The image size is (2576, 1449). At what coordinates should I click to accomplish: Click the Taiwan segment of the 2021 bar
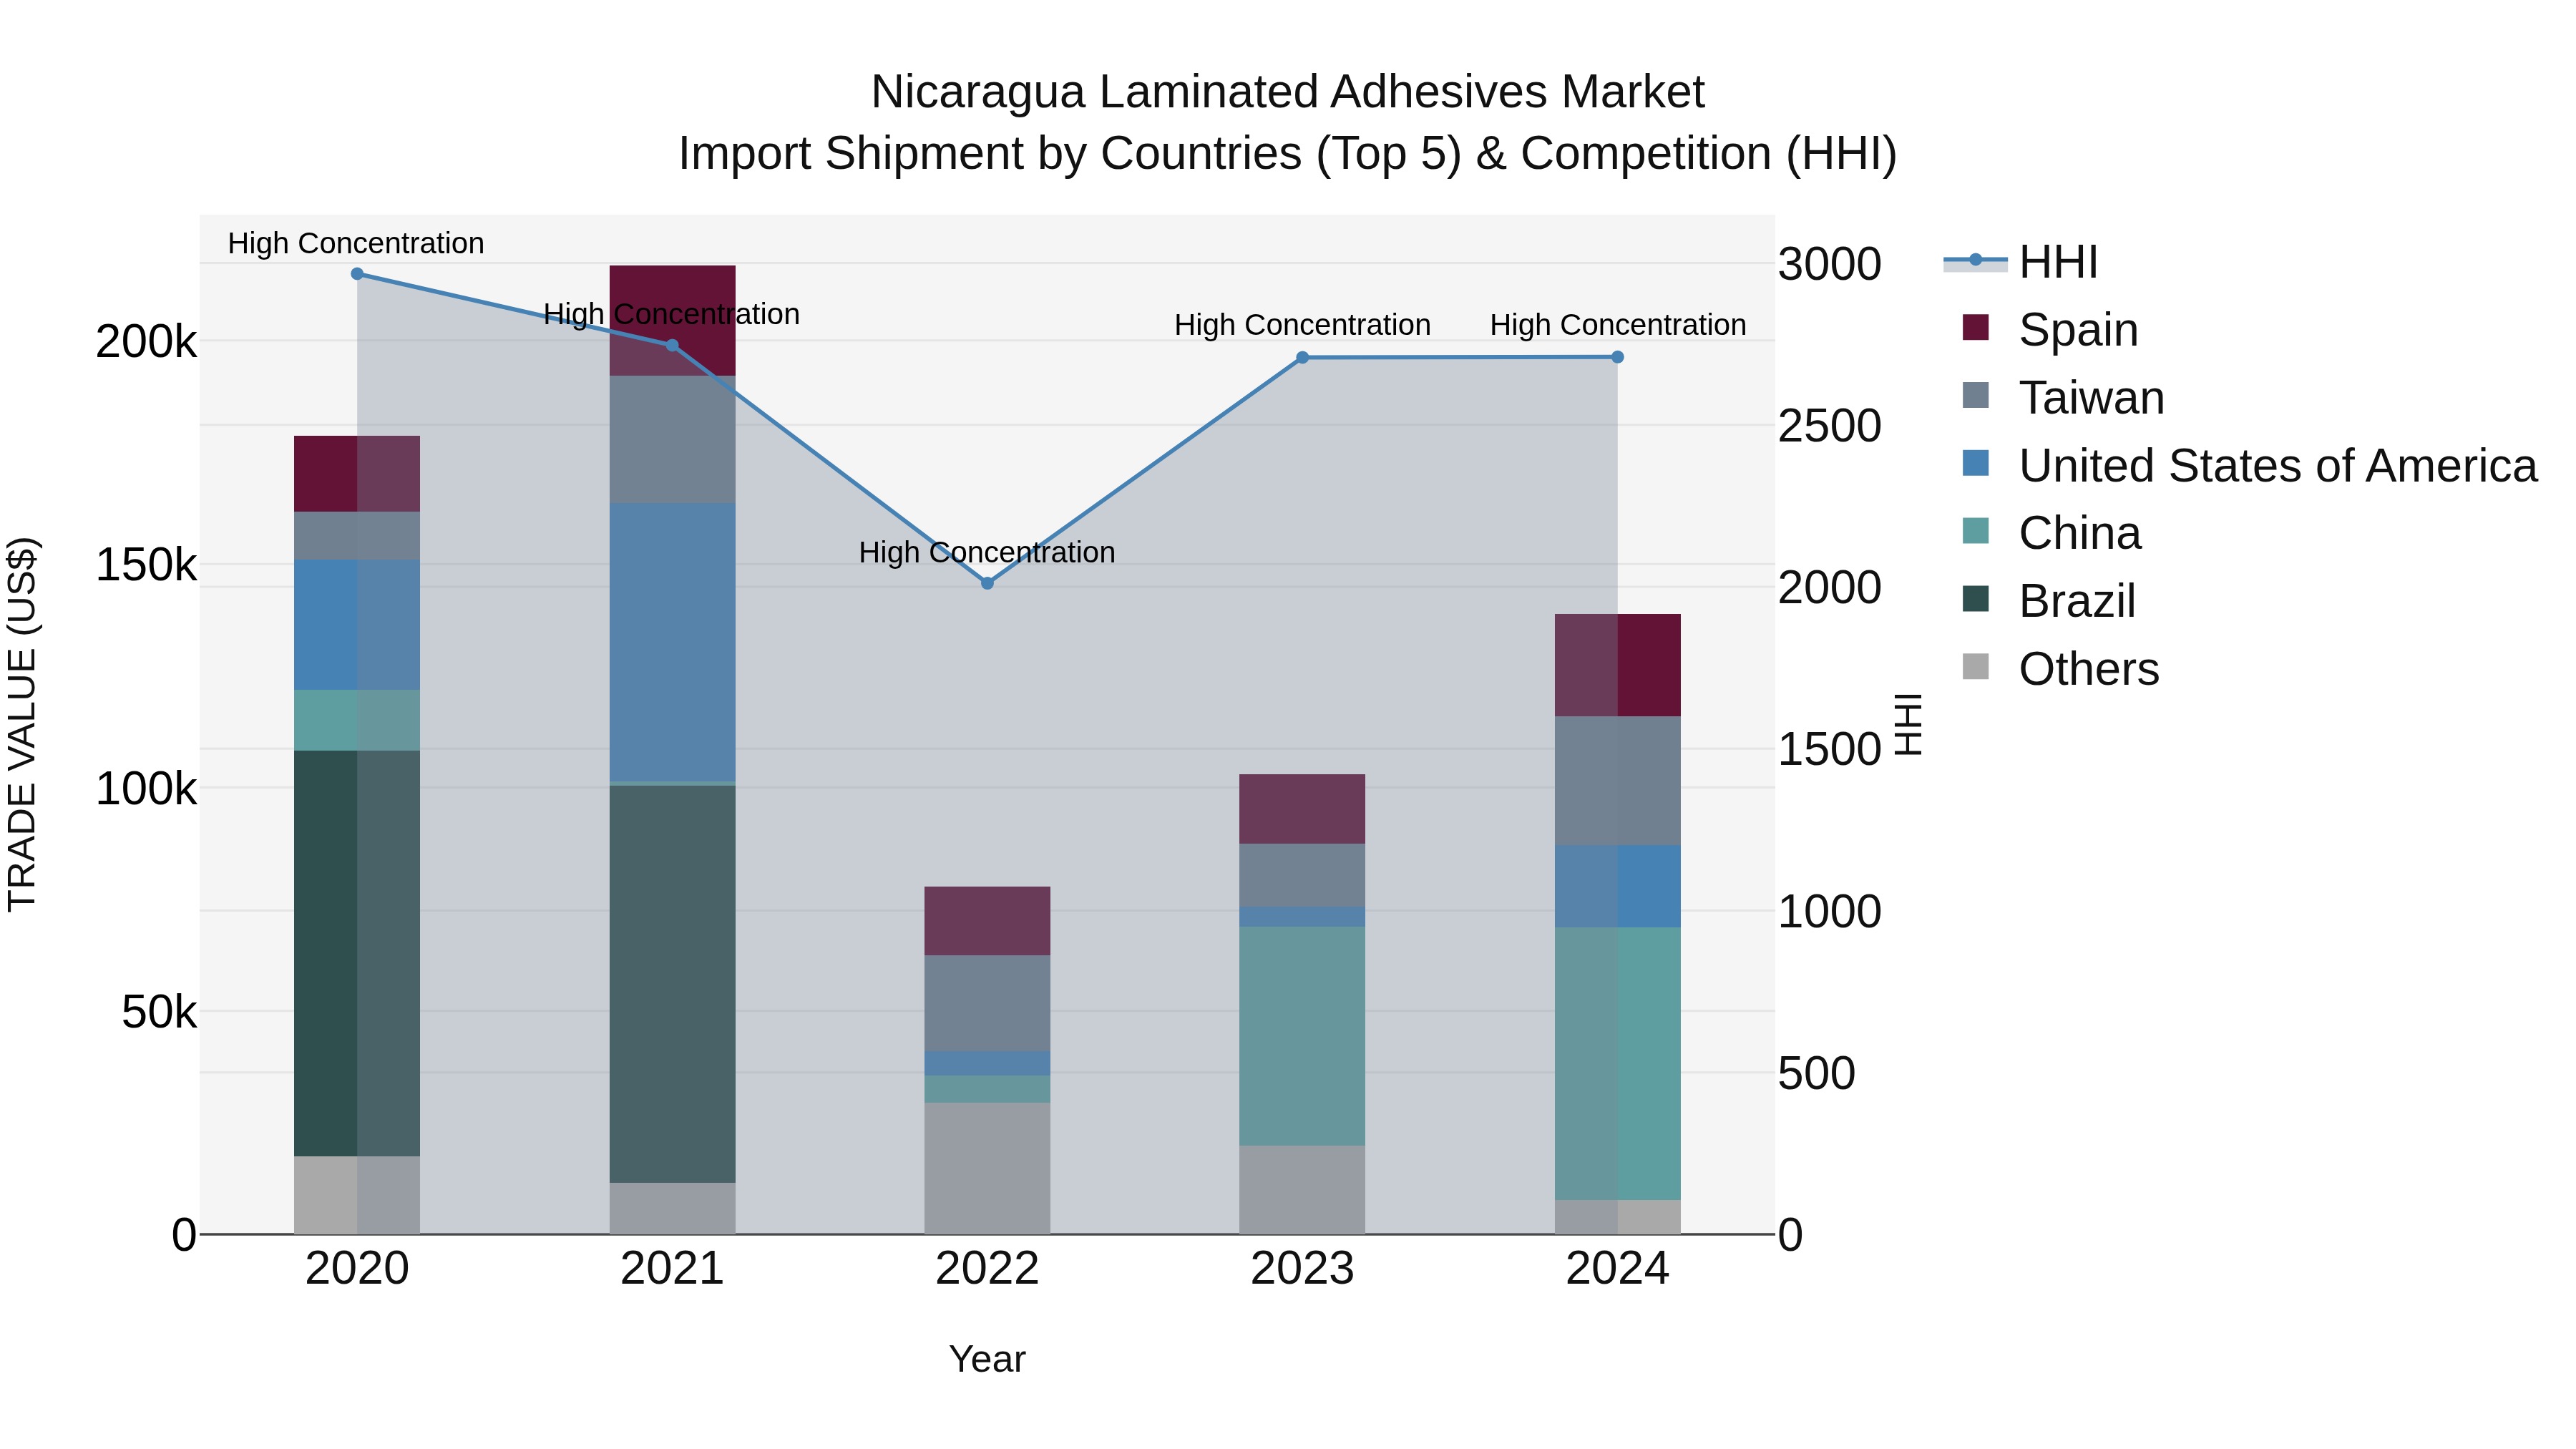click(x=672, y=440)
